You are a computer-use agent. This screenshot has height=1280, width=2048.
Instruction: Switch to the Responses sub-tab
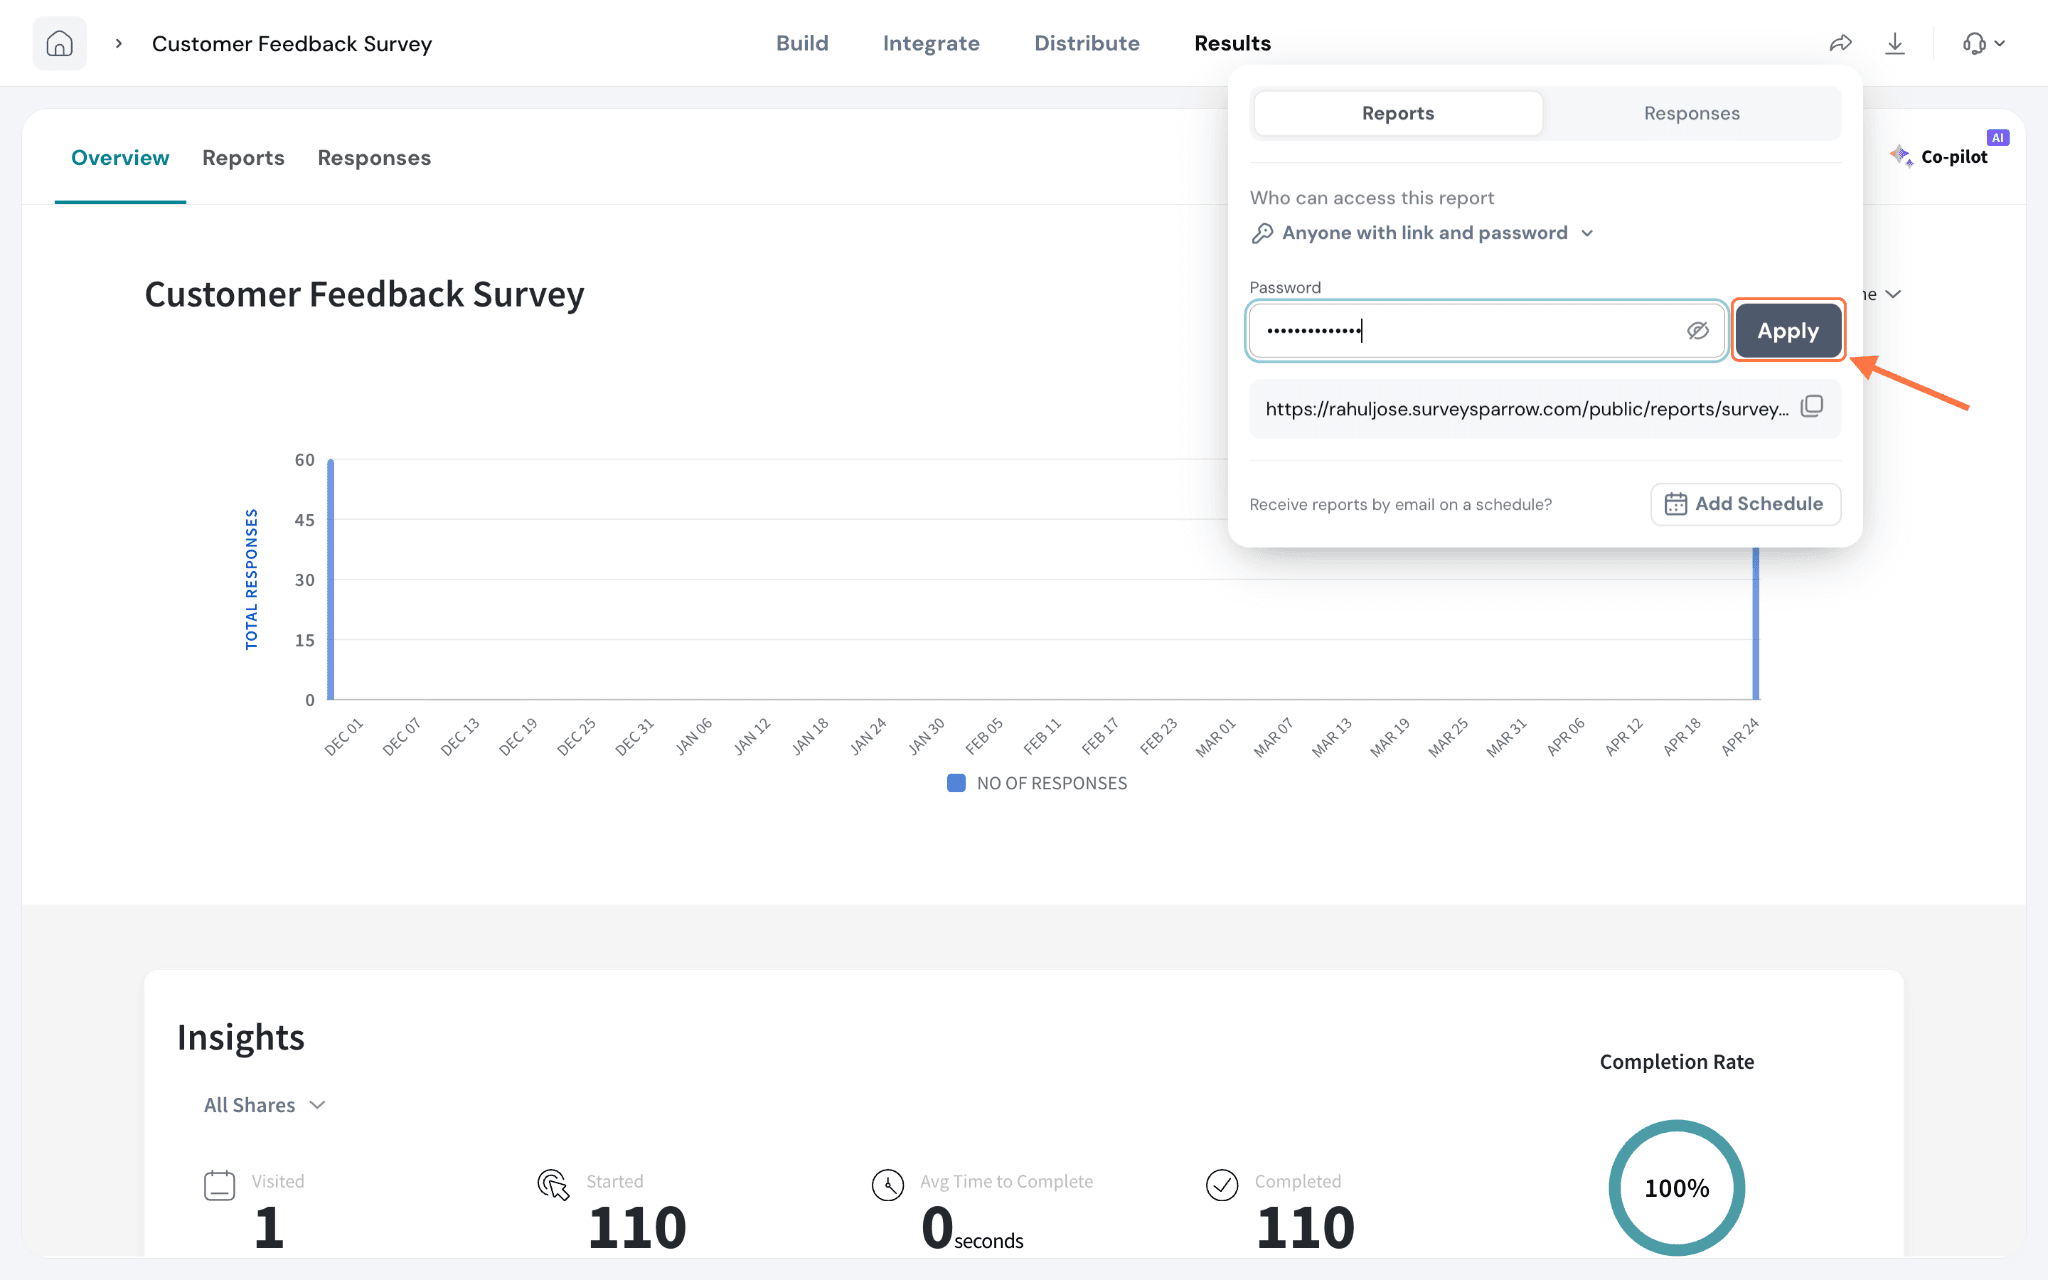pyautogui.click(x=374, y=158)
